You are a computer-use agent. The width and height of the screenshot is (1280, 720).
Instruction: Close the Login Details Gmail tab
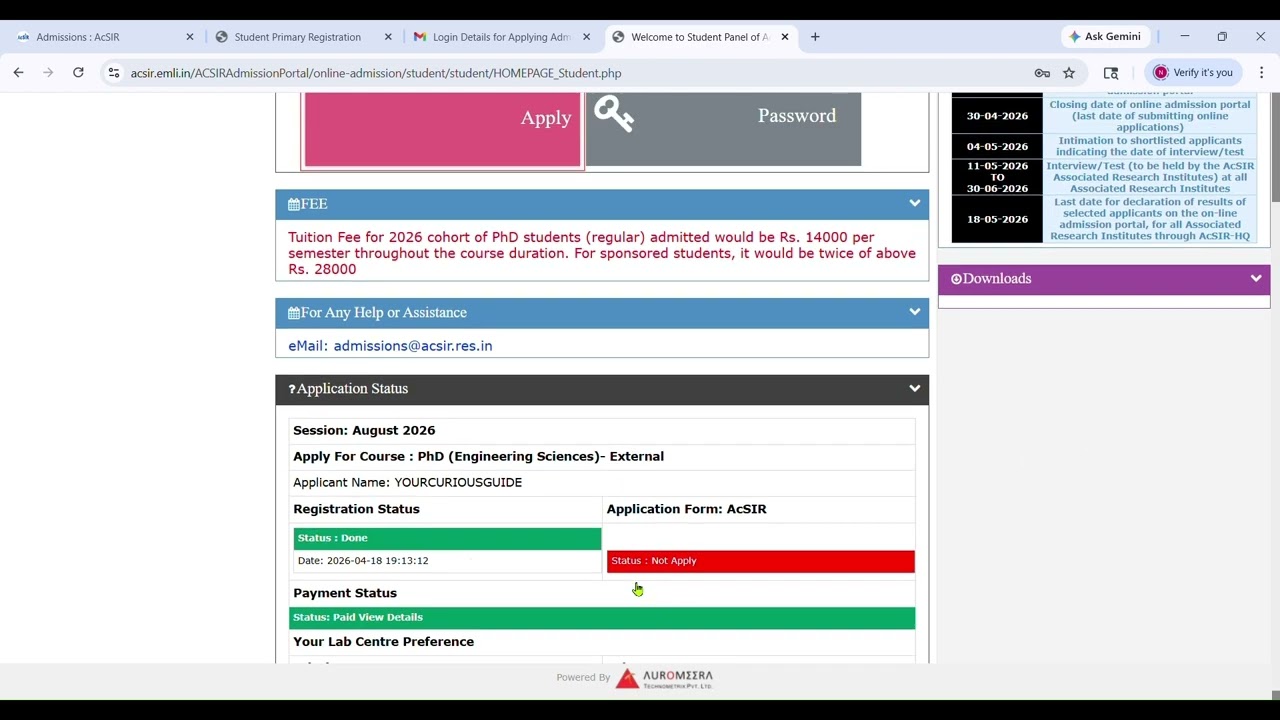point(587,37)
